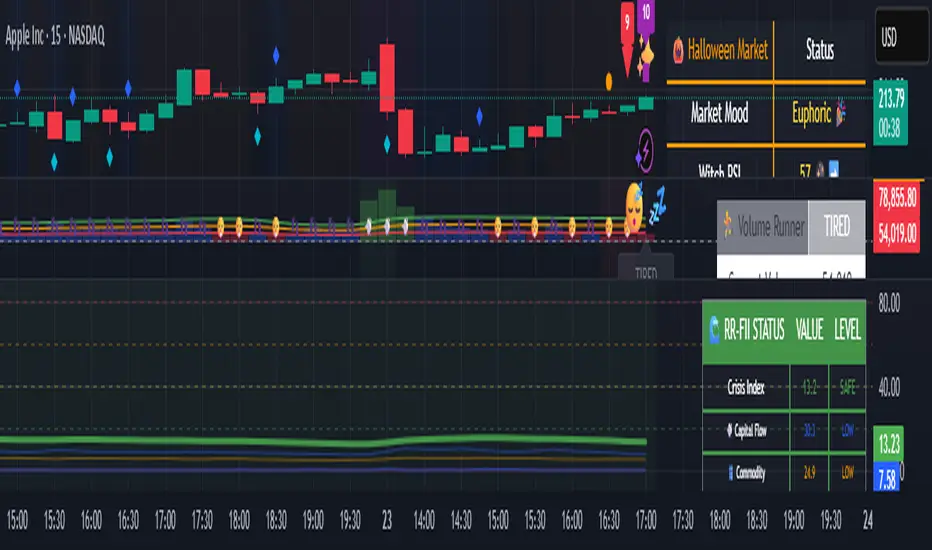The height and width of the screenshot is (550, 932).
Task: Click the green 13.23 axis value label
Action: (889, 444)
